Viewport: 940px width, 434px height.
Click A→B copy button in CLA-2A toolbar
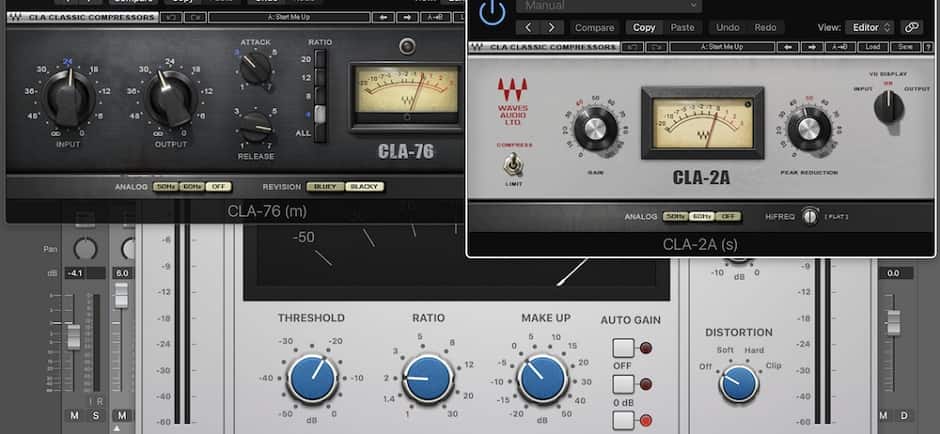click(x=840, y=47)
